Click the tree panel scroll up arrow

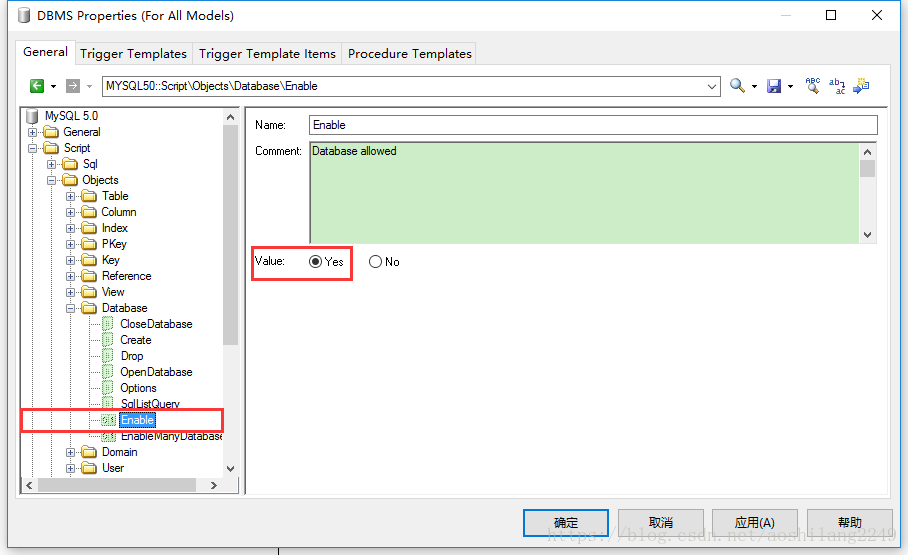[x=230, y=117]
